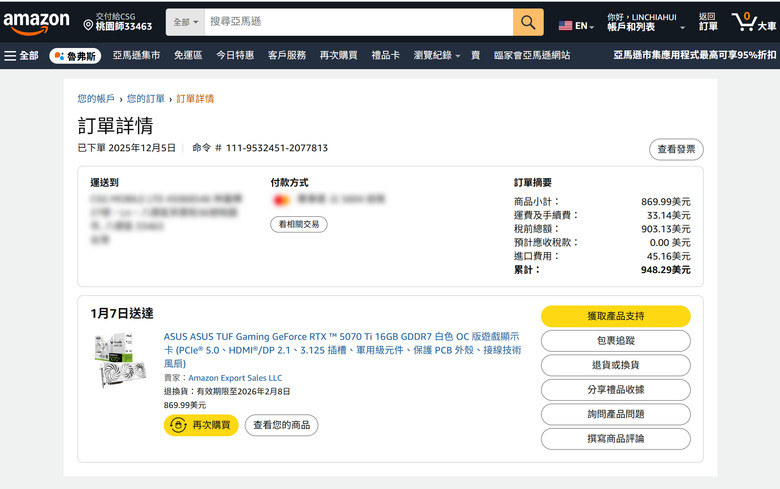Click the 撰寫商品評論 button
The height and width of the screenshot is (489, 780).
pos(615,439)
